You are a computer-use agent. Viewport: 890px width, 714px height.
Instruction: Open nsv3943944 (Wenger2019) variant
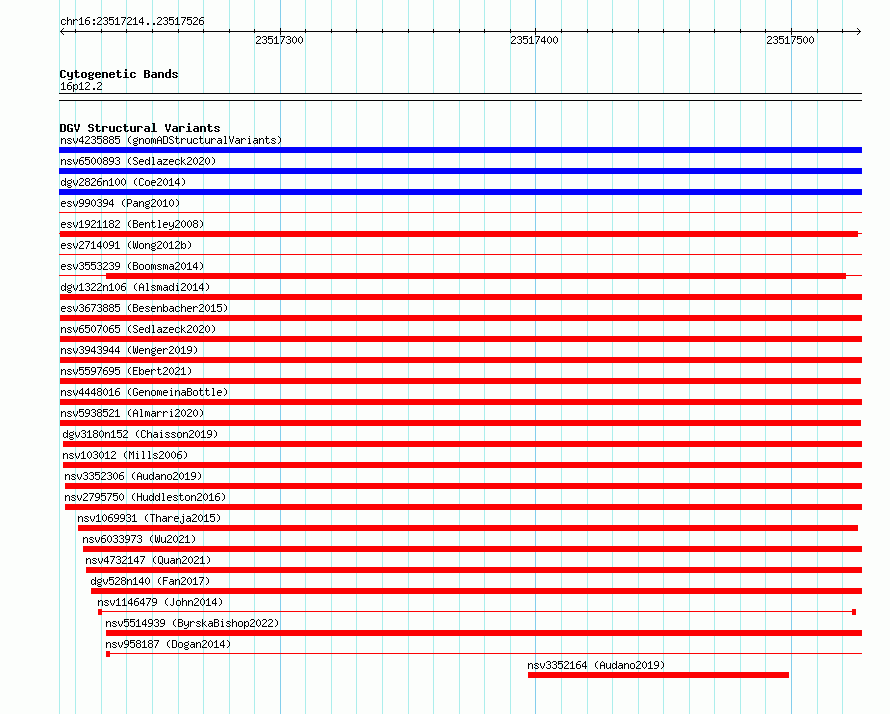click(129, 350)
